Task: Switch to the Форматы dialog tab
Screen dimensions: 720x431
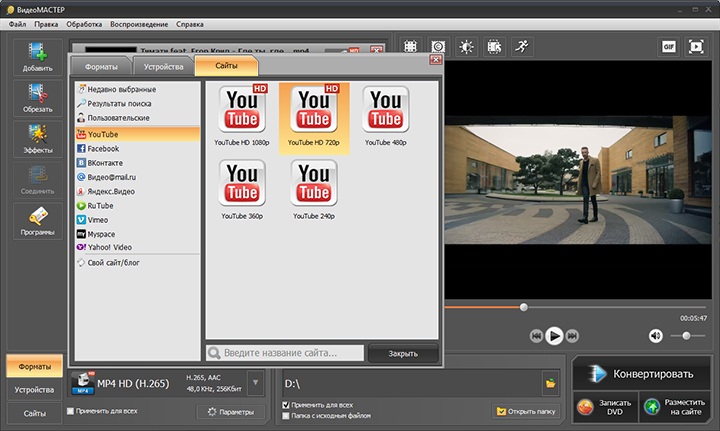Action: [101, 67]
